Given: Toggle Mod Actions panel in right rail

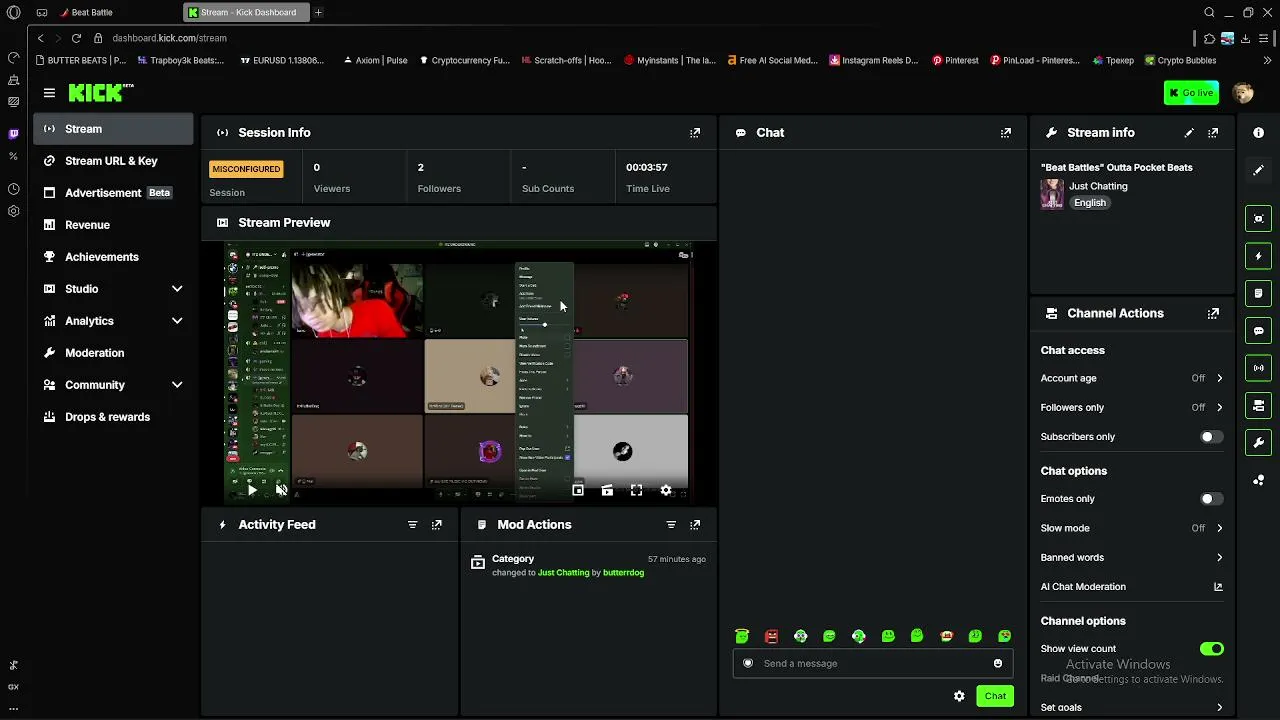Looking at the screenshot, I should click(x=1258, y=294).
